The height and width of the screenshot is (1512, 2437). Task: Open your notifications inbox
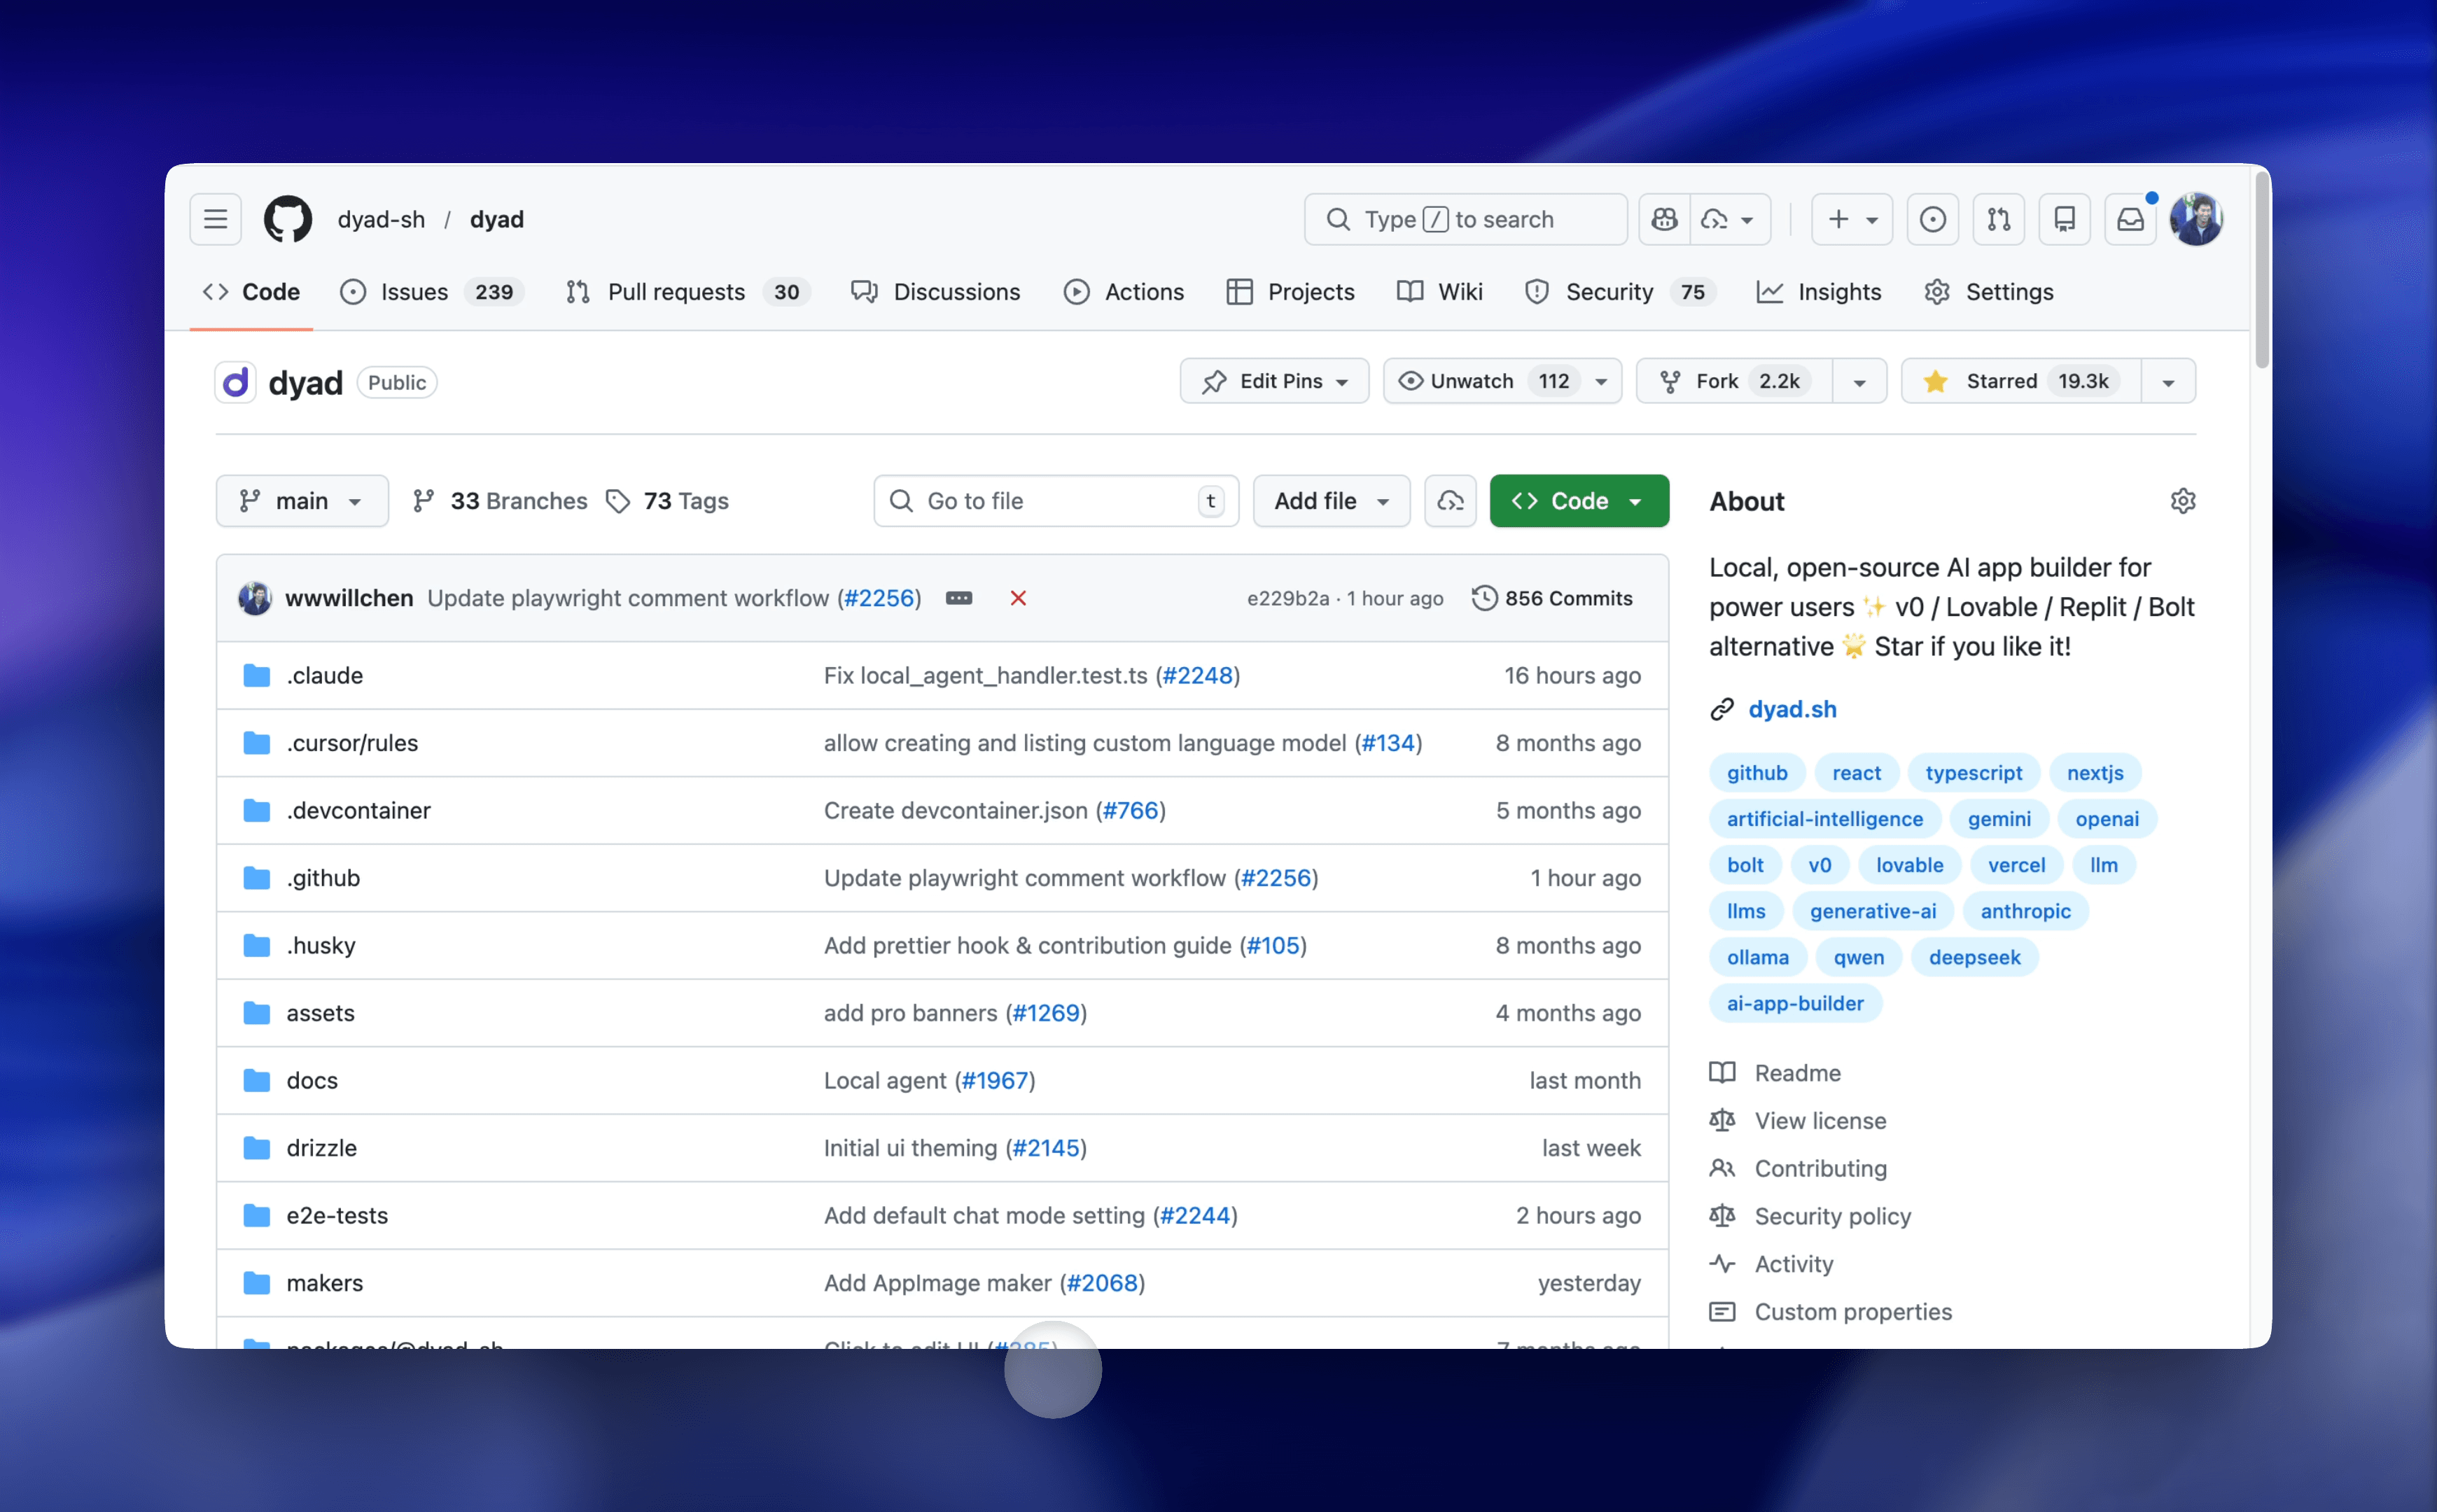[2131, 219]
